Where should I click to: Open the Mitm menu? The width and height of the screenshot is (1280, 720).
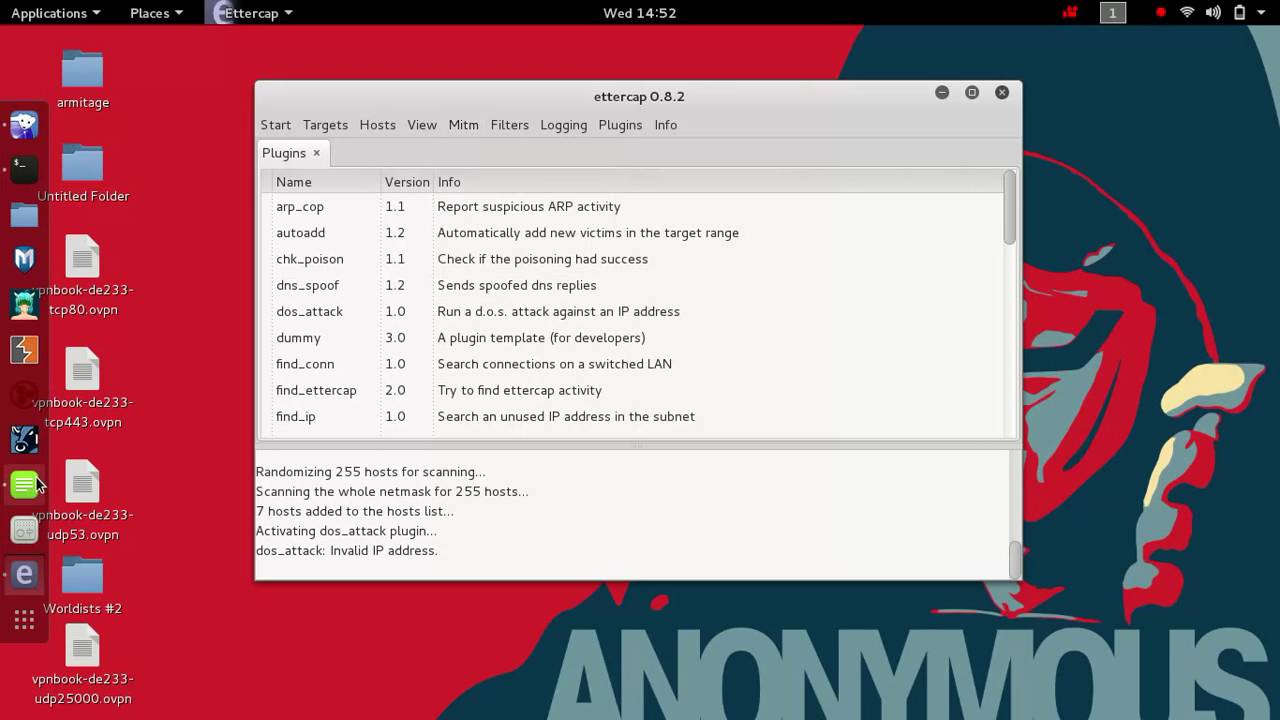[x=464, y=125]
